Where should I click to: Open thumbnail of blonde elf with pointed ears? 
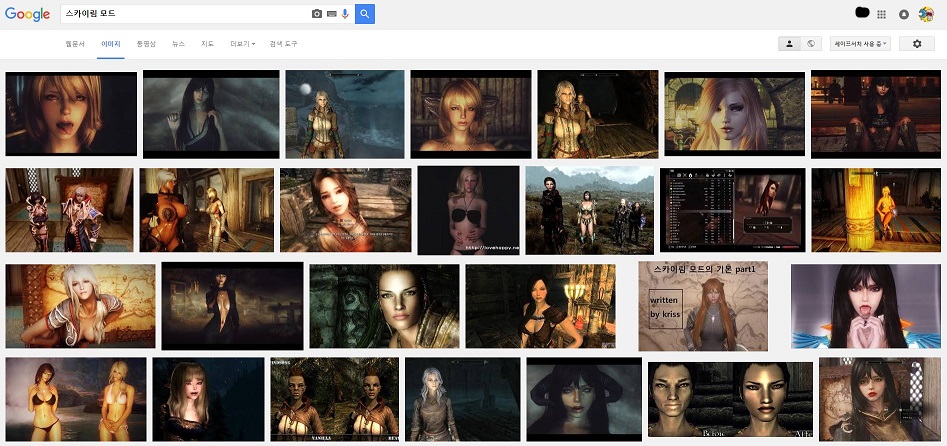pos(471,114)
